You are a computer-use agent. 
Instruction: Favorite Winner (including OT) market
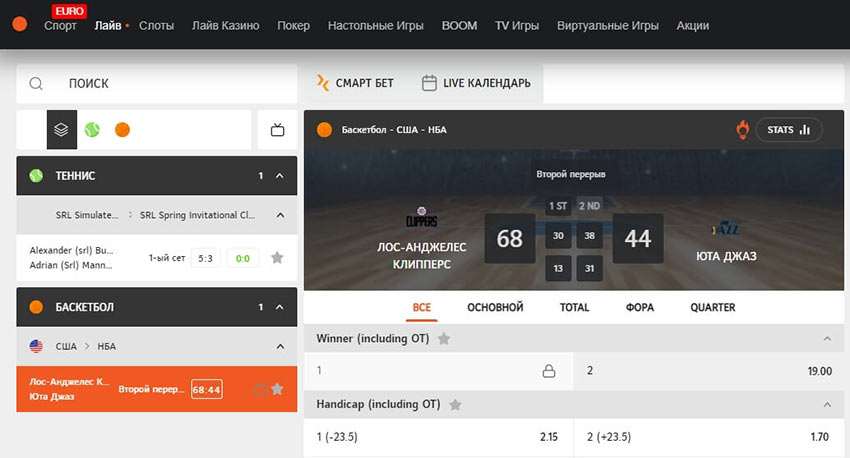444,339
